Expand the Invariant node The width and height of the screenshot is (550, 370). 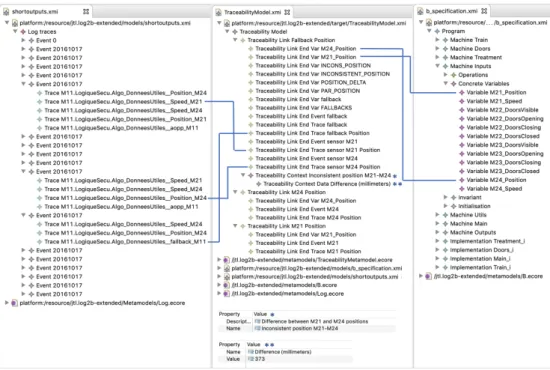coord(446,197)
